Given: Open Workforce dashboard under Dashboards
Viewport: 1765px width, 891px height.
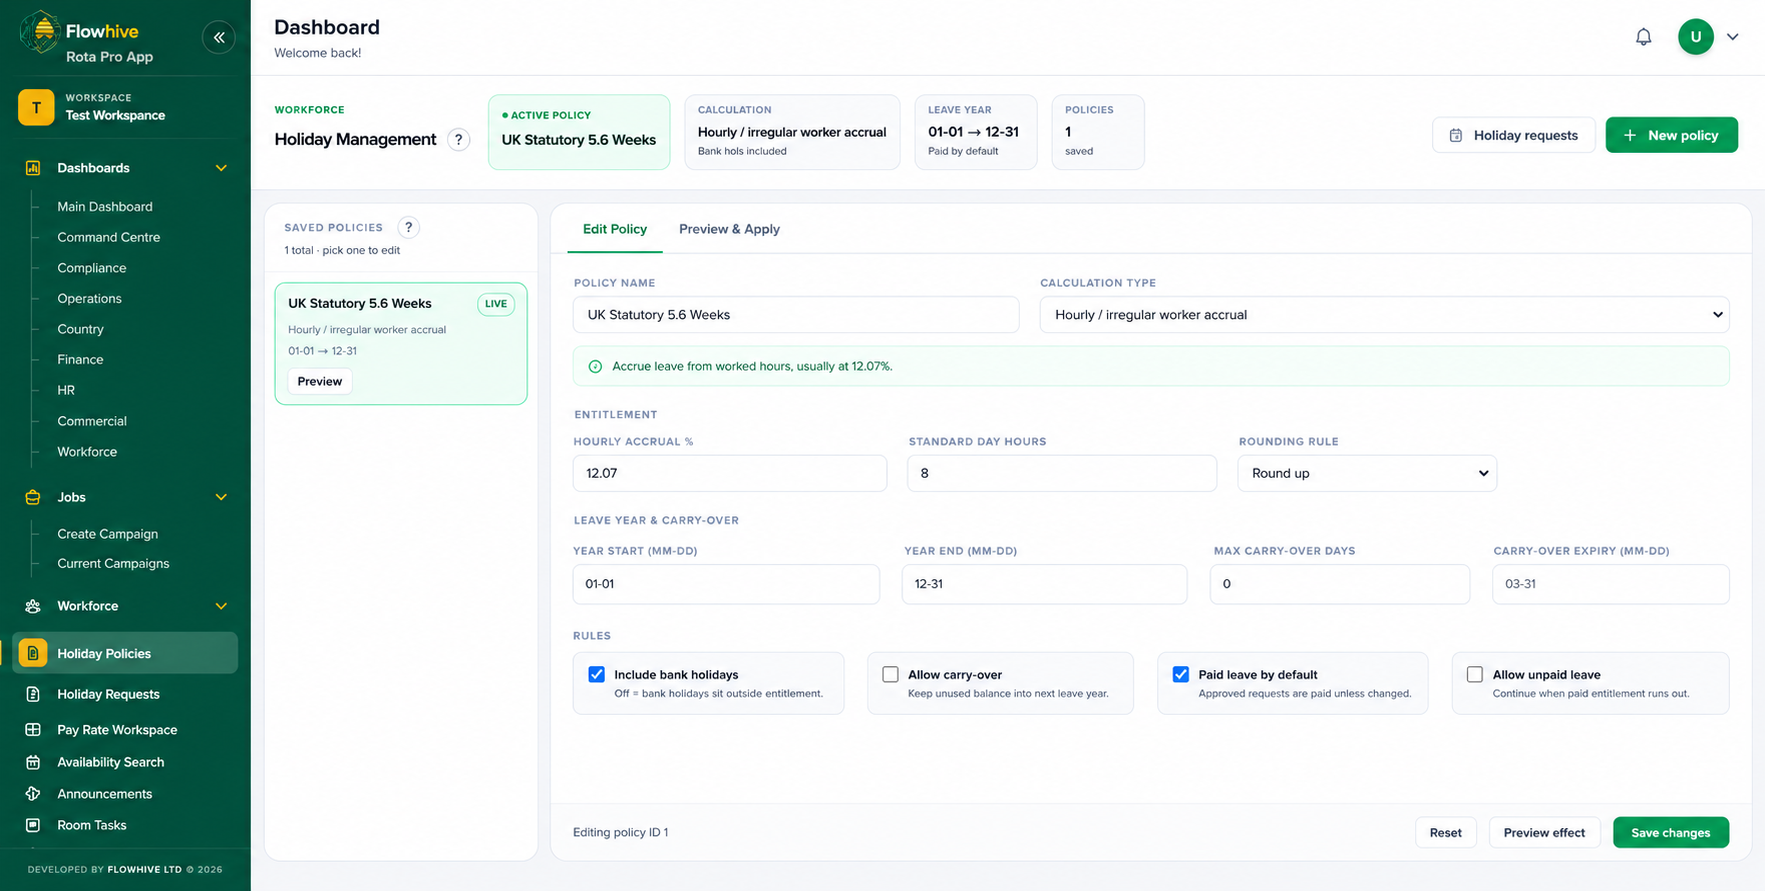Looking at the screenshot, I should (87, 452).
